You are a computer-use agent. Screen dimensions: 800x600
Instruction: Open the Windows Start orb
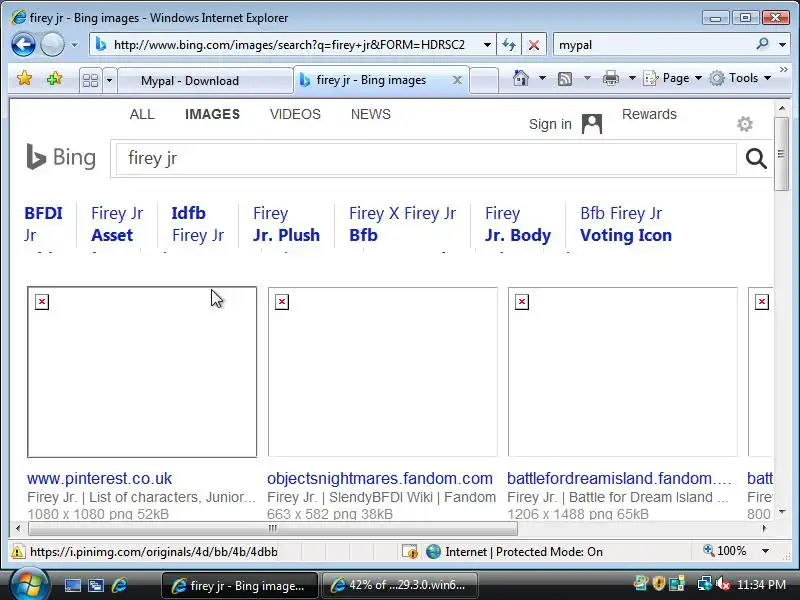29,585
